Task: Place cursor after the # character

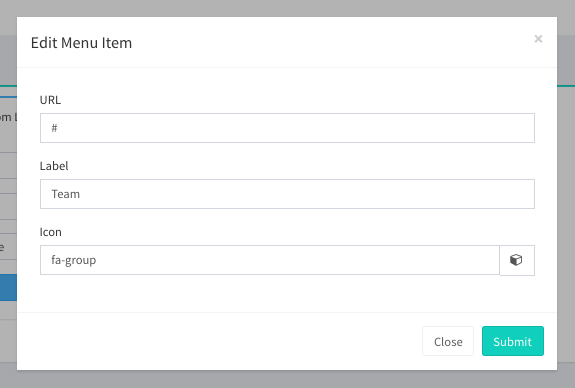Action: tap(58, 128)
